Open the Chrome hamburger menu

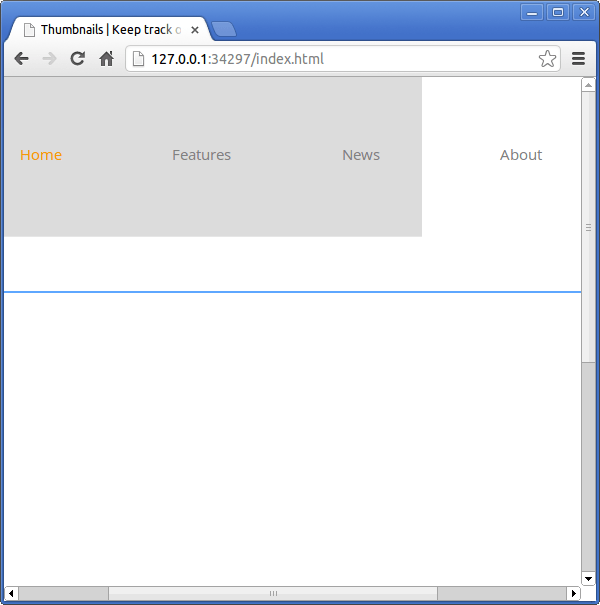(578, 59)
